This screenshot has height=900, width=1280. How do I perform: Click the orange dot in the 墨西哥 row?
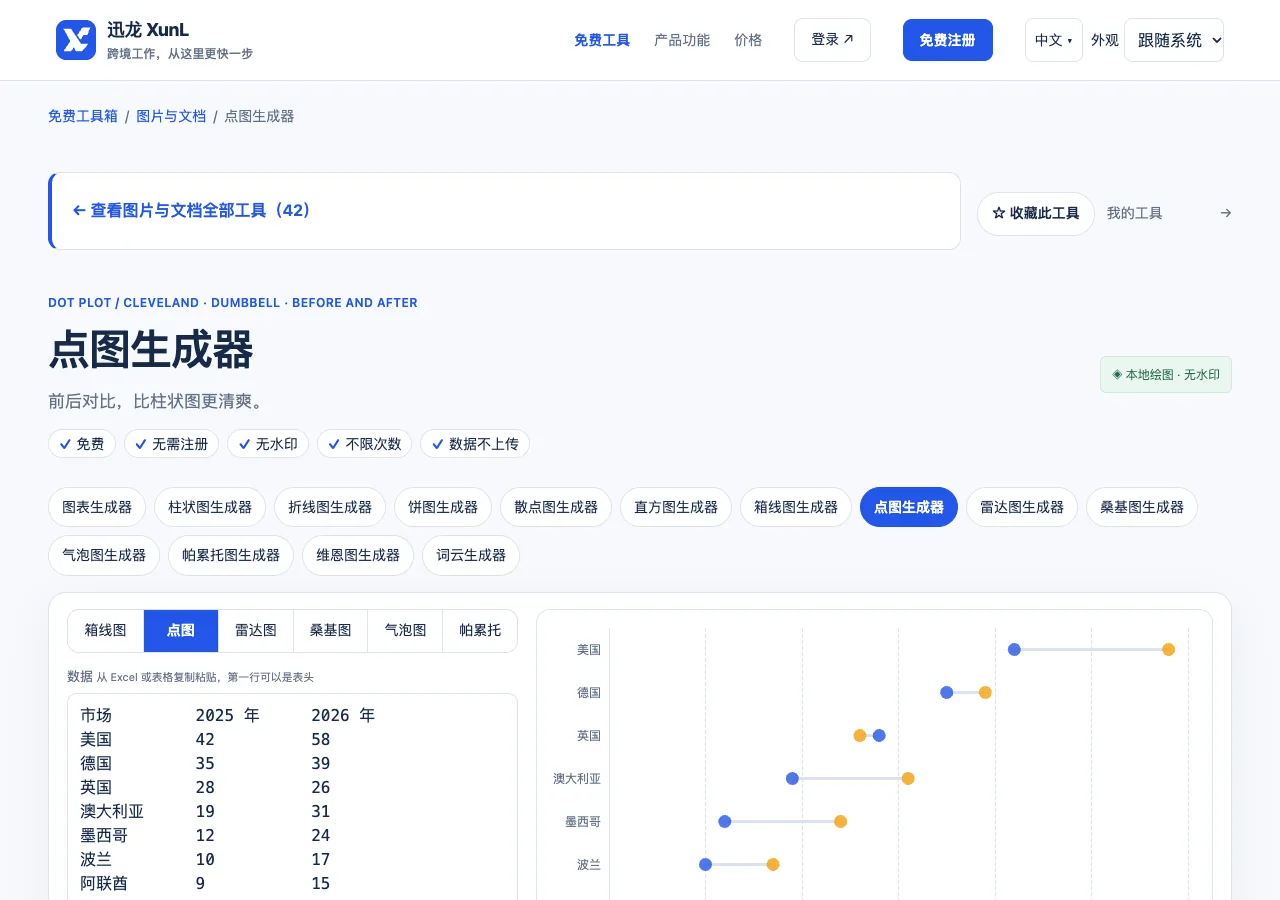(x=840, y=822)
